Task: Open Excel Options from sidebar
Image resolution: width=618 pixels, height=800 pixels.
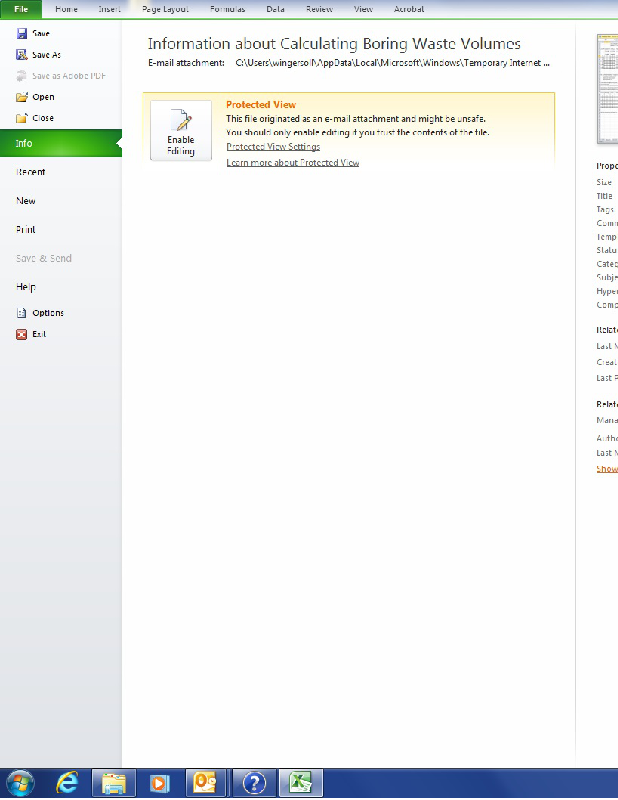Action: pos(22,313)
